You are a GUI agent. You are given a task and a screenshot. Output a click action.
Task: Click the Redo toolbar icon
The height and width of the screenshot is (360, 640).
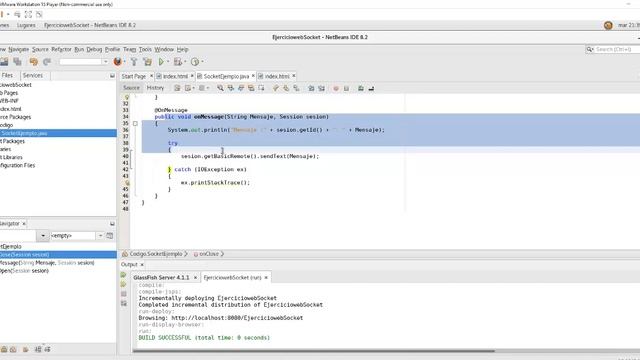(x=47, y=62)
